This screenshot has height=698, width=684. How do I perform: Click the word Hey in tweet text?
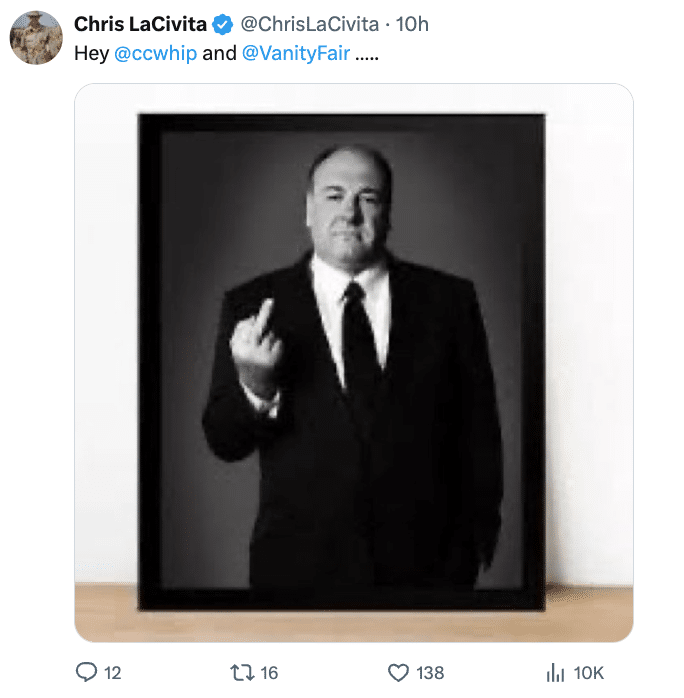[x=91, y=53]
